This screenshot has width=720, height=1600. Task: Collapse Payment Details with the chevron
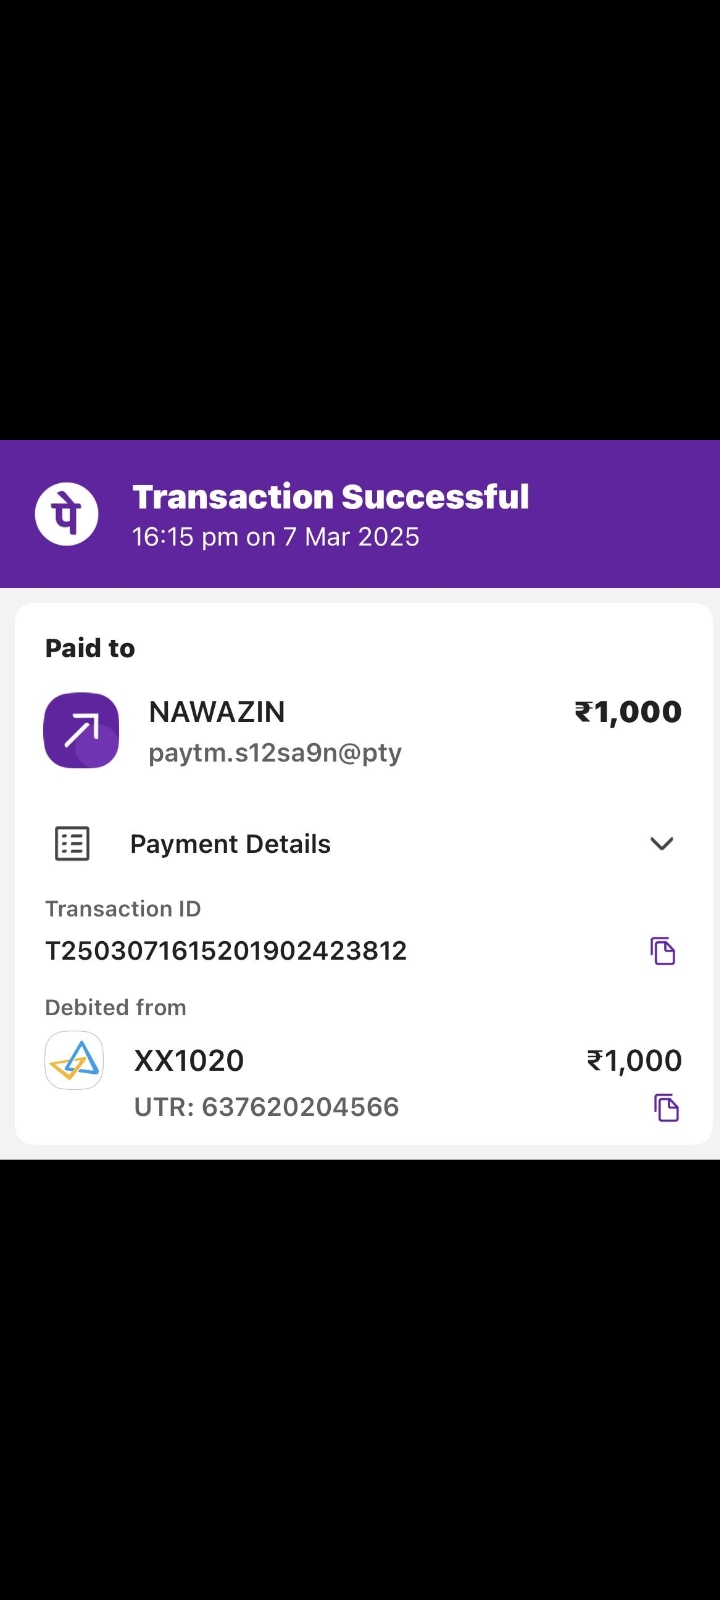661,844
